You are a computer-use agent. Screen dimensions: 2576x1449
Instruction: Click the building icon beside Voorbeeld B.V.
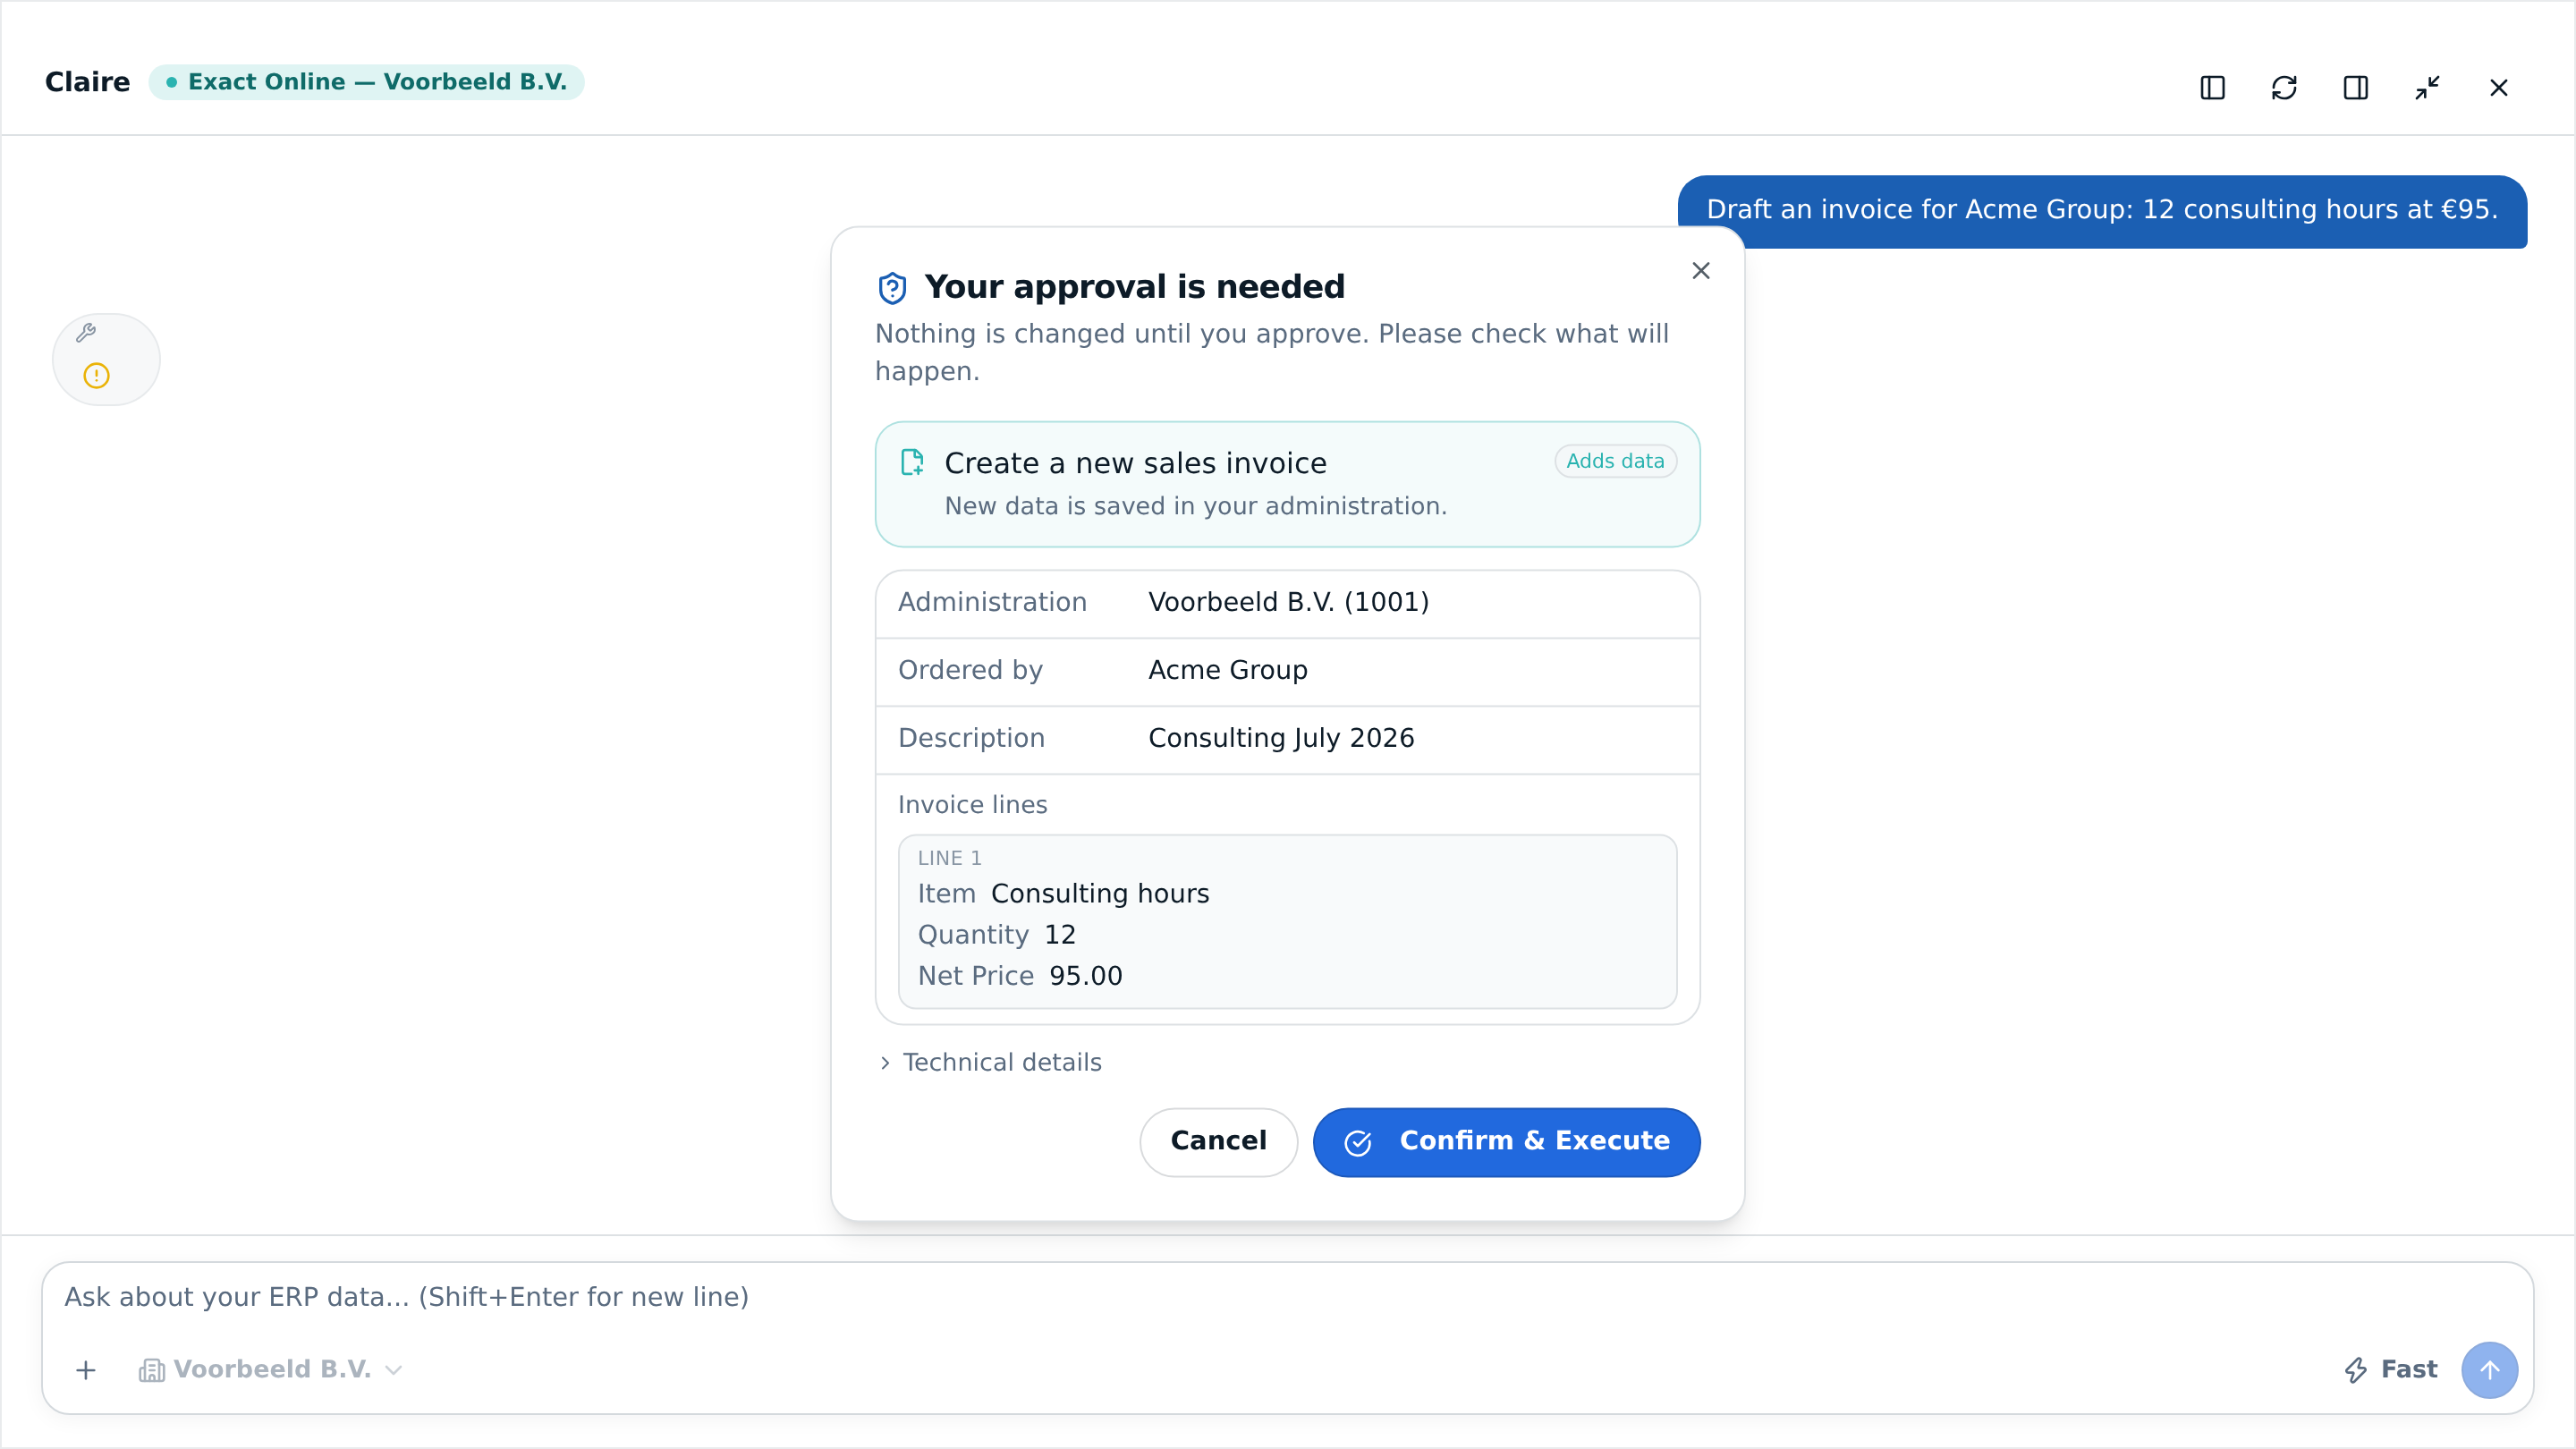point(151,1370)
